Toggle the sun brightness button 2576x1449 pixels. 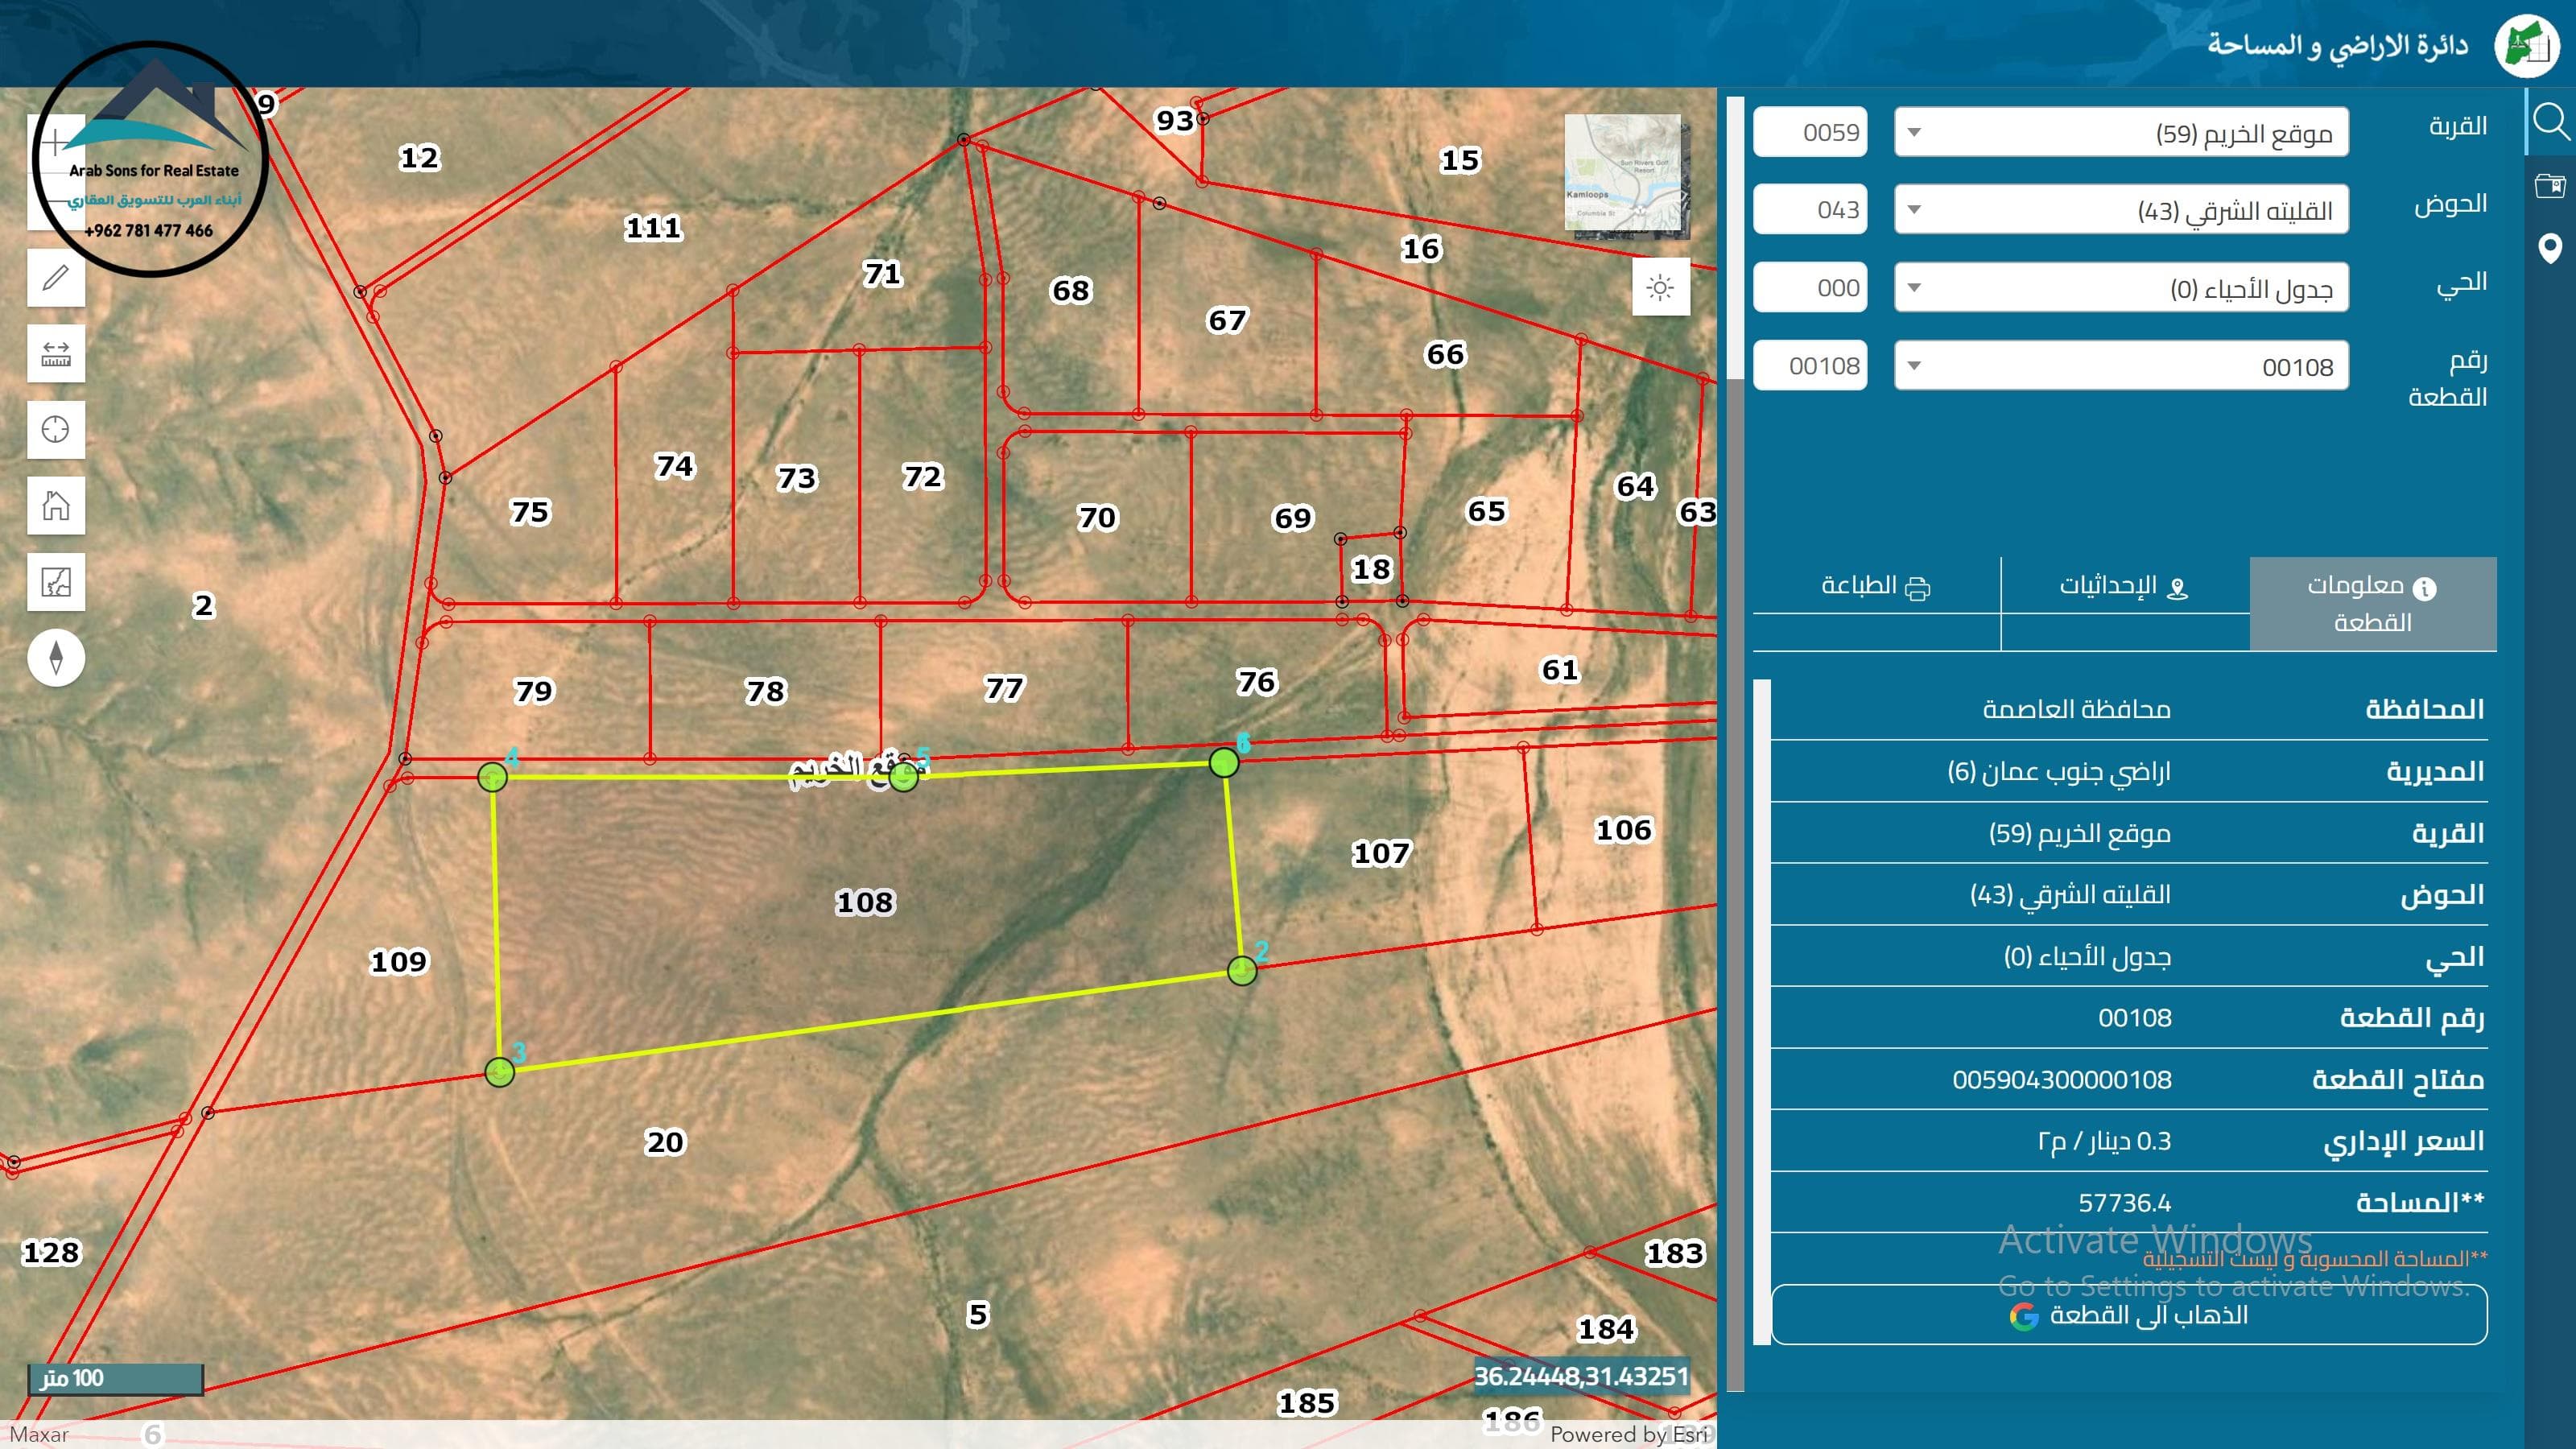tap(1660, 288)
